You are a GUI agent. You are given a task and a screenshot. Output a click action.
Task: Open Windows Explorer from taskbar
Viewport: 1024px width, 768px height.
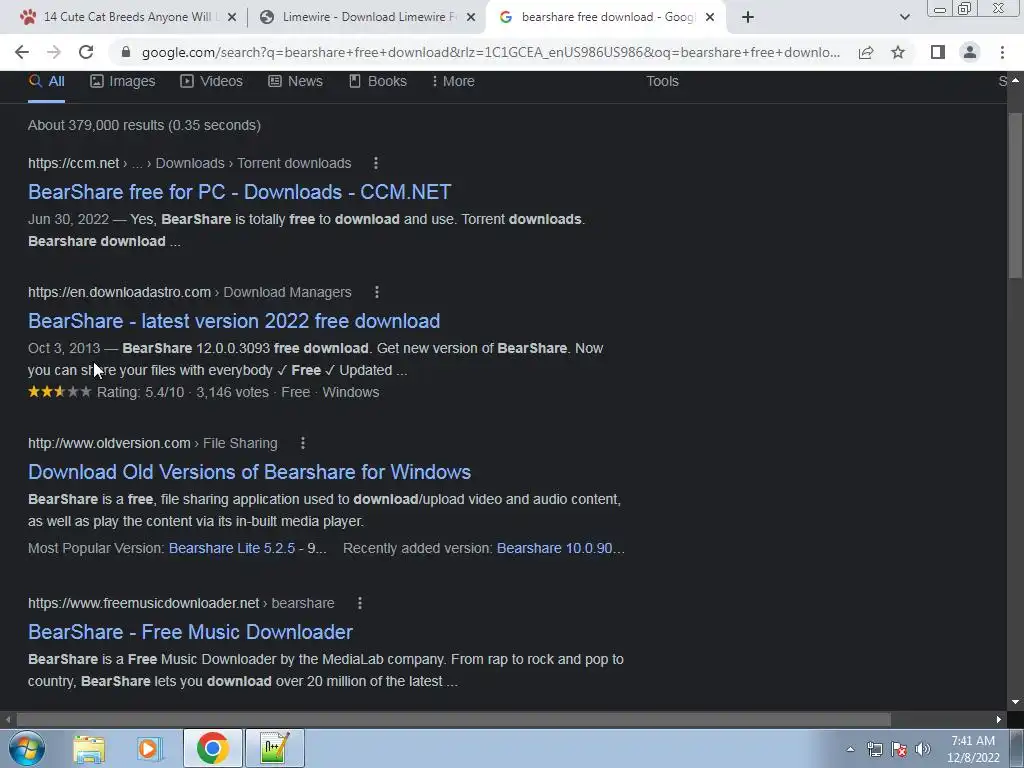point(89,748)
